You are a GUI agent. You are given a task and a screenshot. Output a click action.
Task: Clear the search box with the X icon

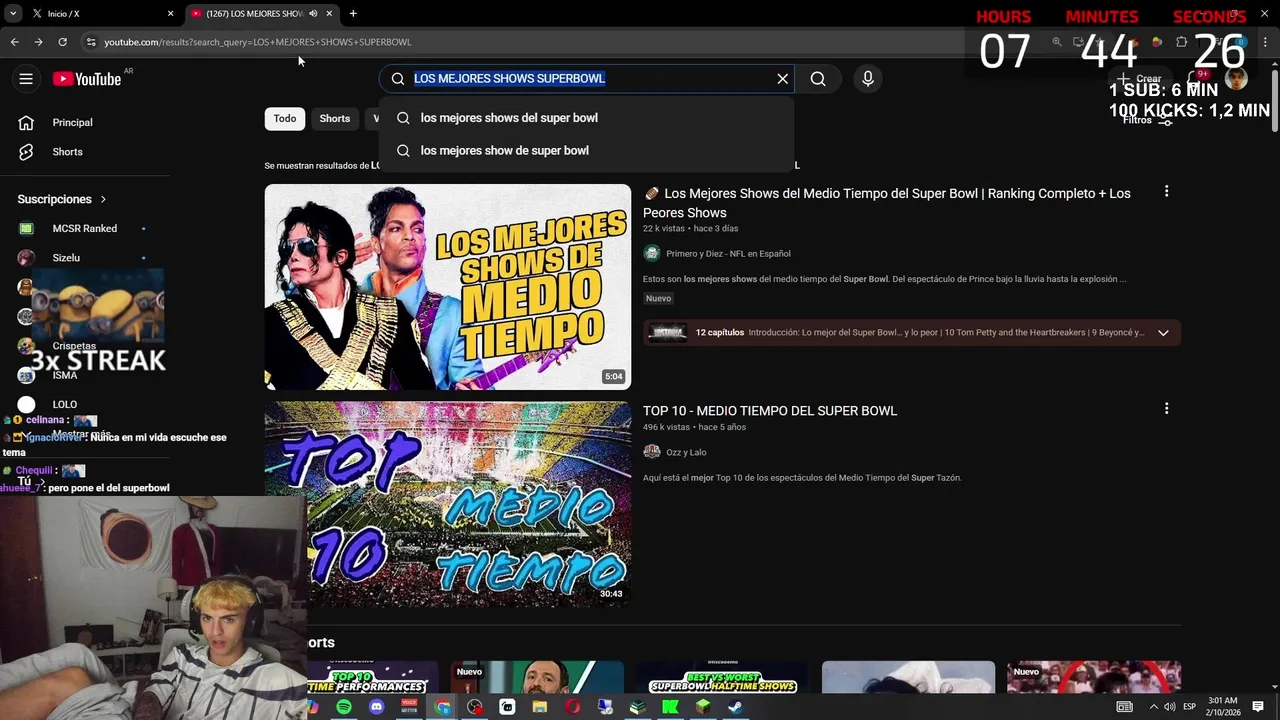click(782, 79)
